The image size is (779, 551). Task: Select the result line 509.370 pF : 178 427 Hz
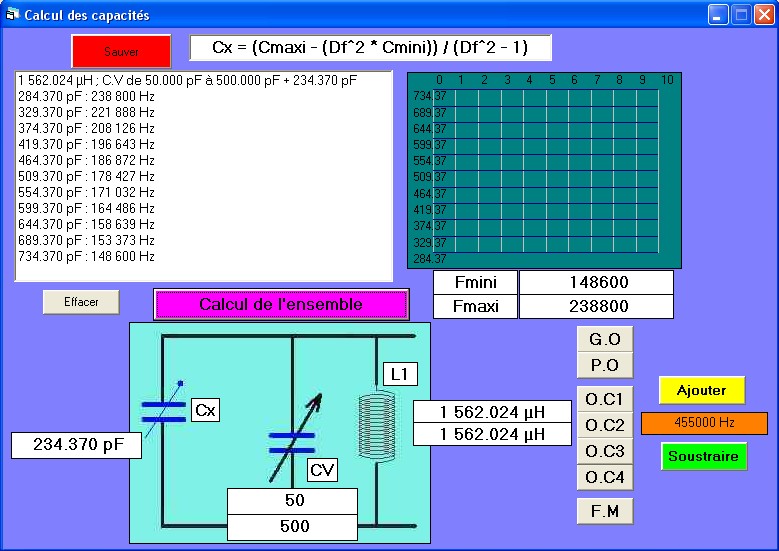(x=86, y=176)
